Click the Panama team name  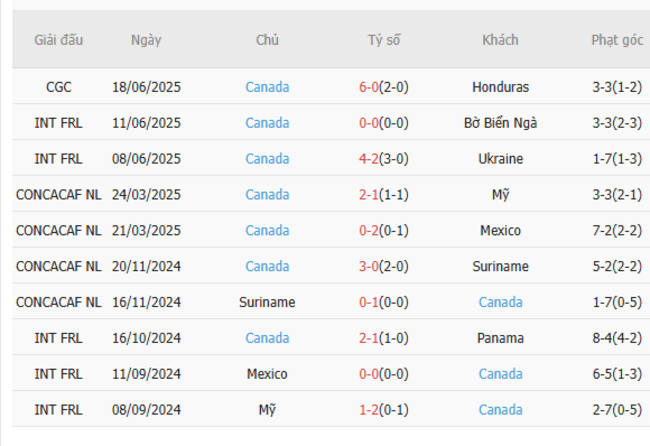coord(500,339)
